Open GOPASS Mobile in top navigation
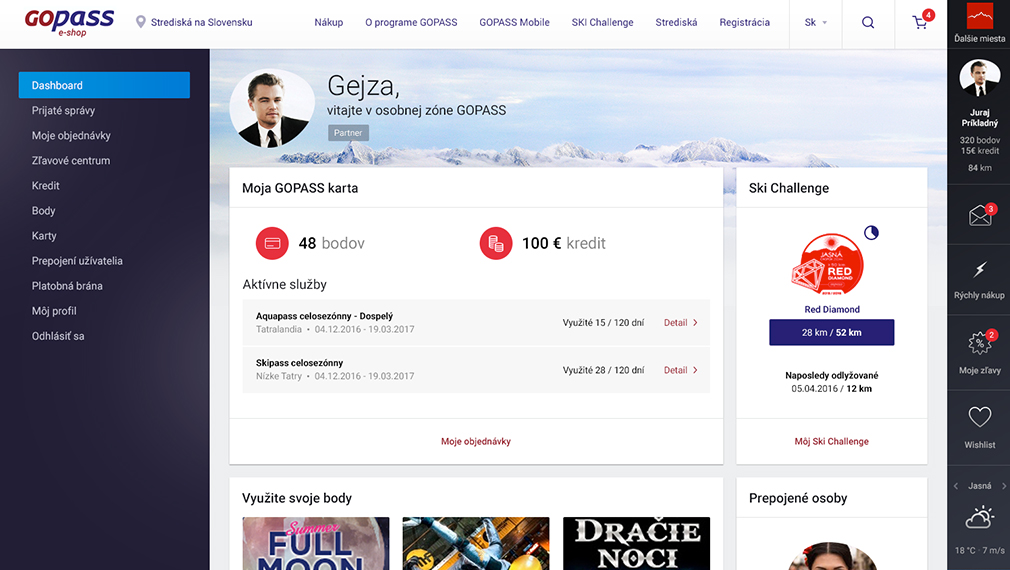This screenshot has width=1010, height=570. (514, 23)
